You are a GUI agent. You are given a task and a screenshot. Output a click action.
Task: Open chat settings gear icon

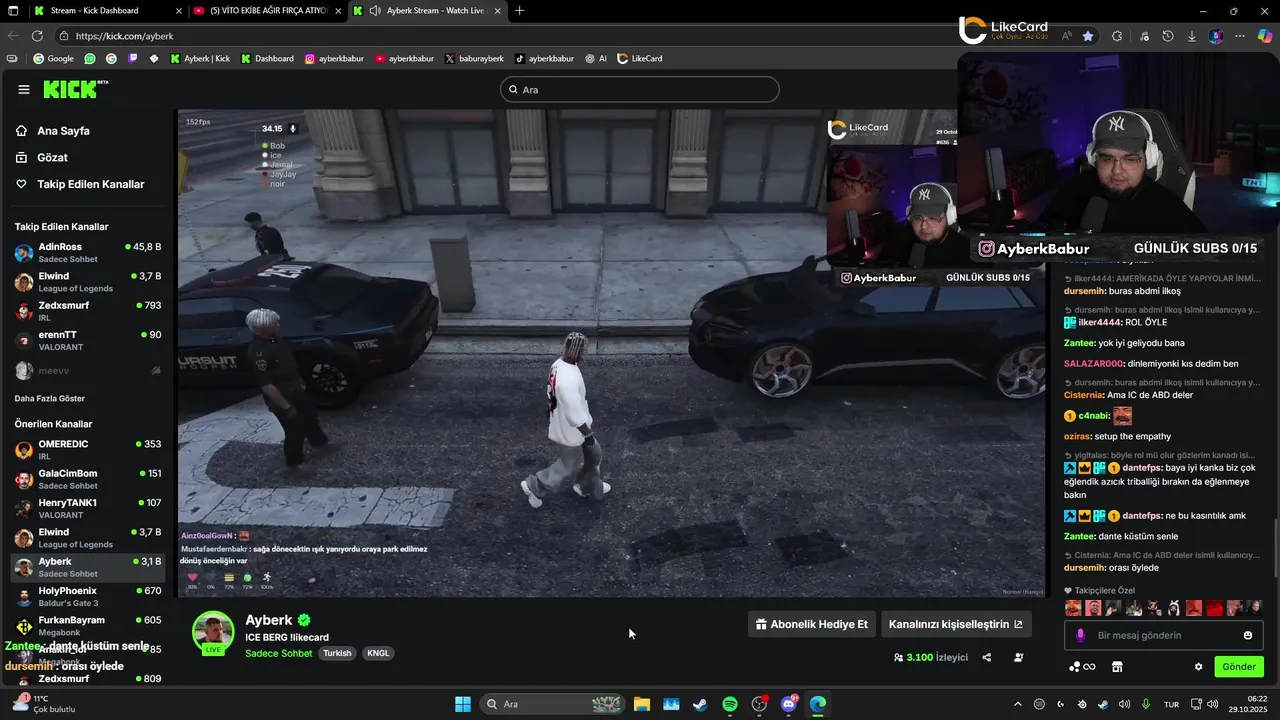[x=1198, y=667]
